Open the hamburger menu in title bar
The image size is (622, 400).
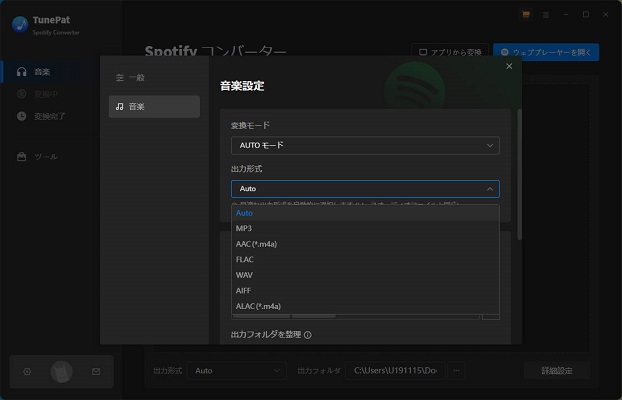click(546, 15)
